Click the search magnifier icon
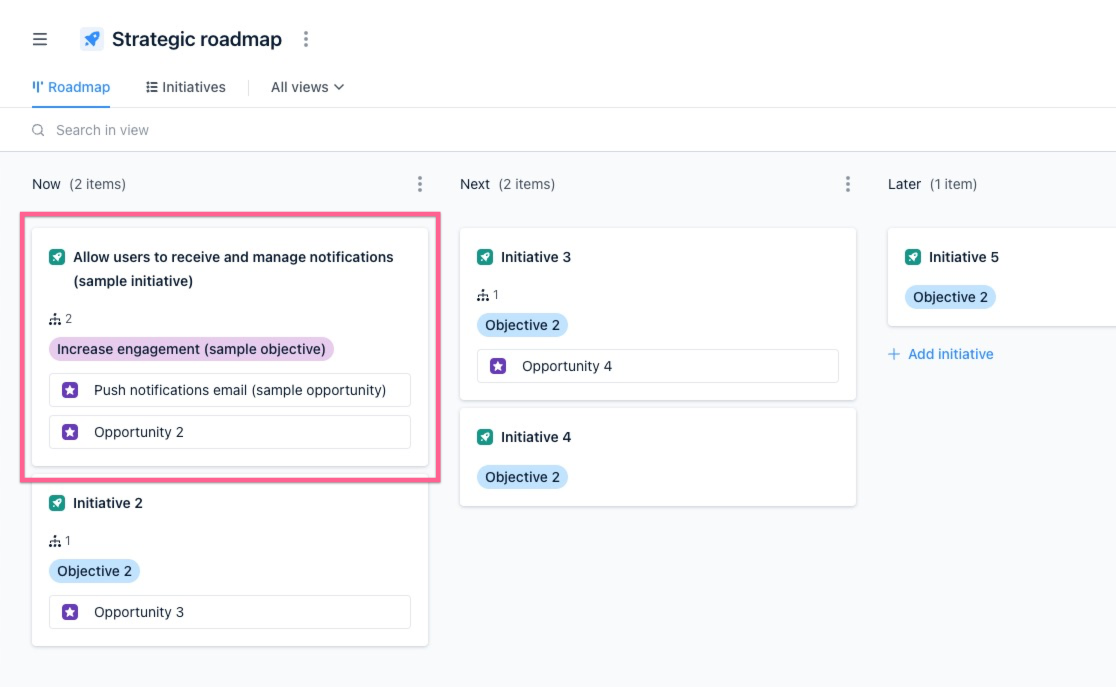The height and width of the screenshot is (687, 1116). point(38,130)
